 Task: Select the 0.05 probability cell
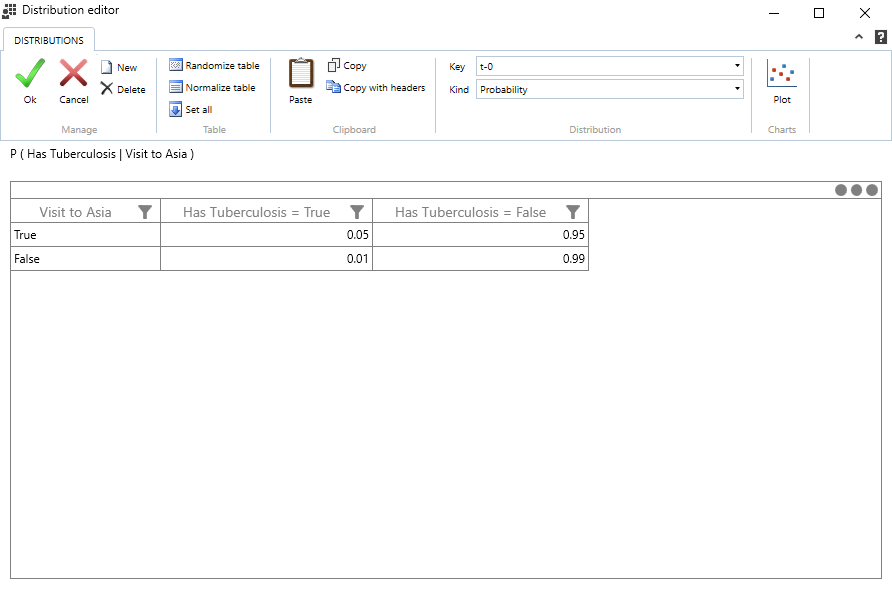pos(266,235)
